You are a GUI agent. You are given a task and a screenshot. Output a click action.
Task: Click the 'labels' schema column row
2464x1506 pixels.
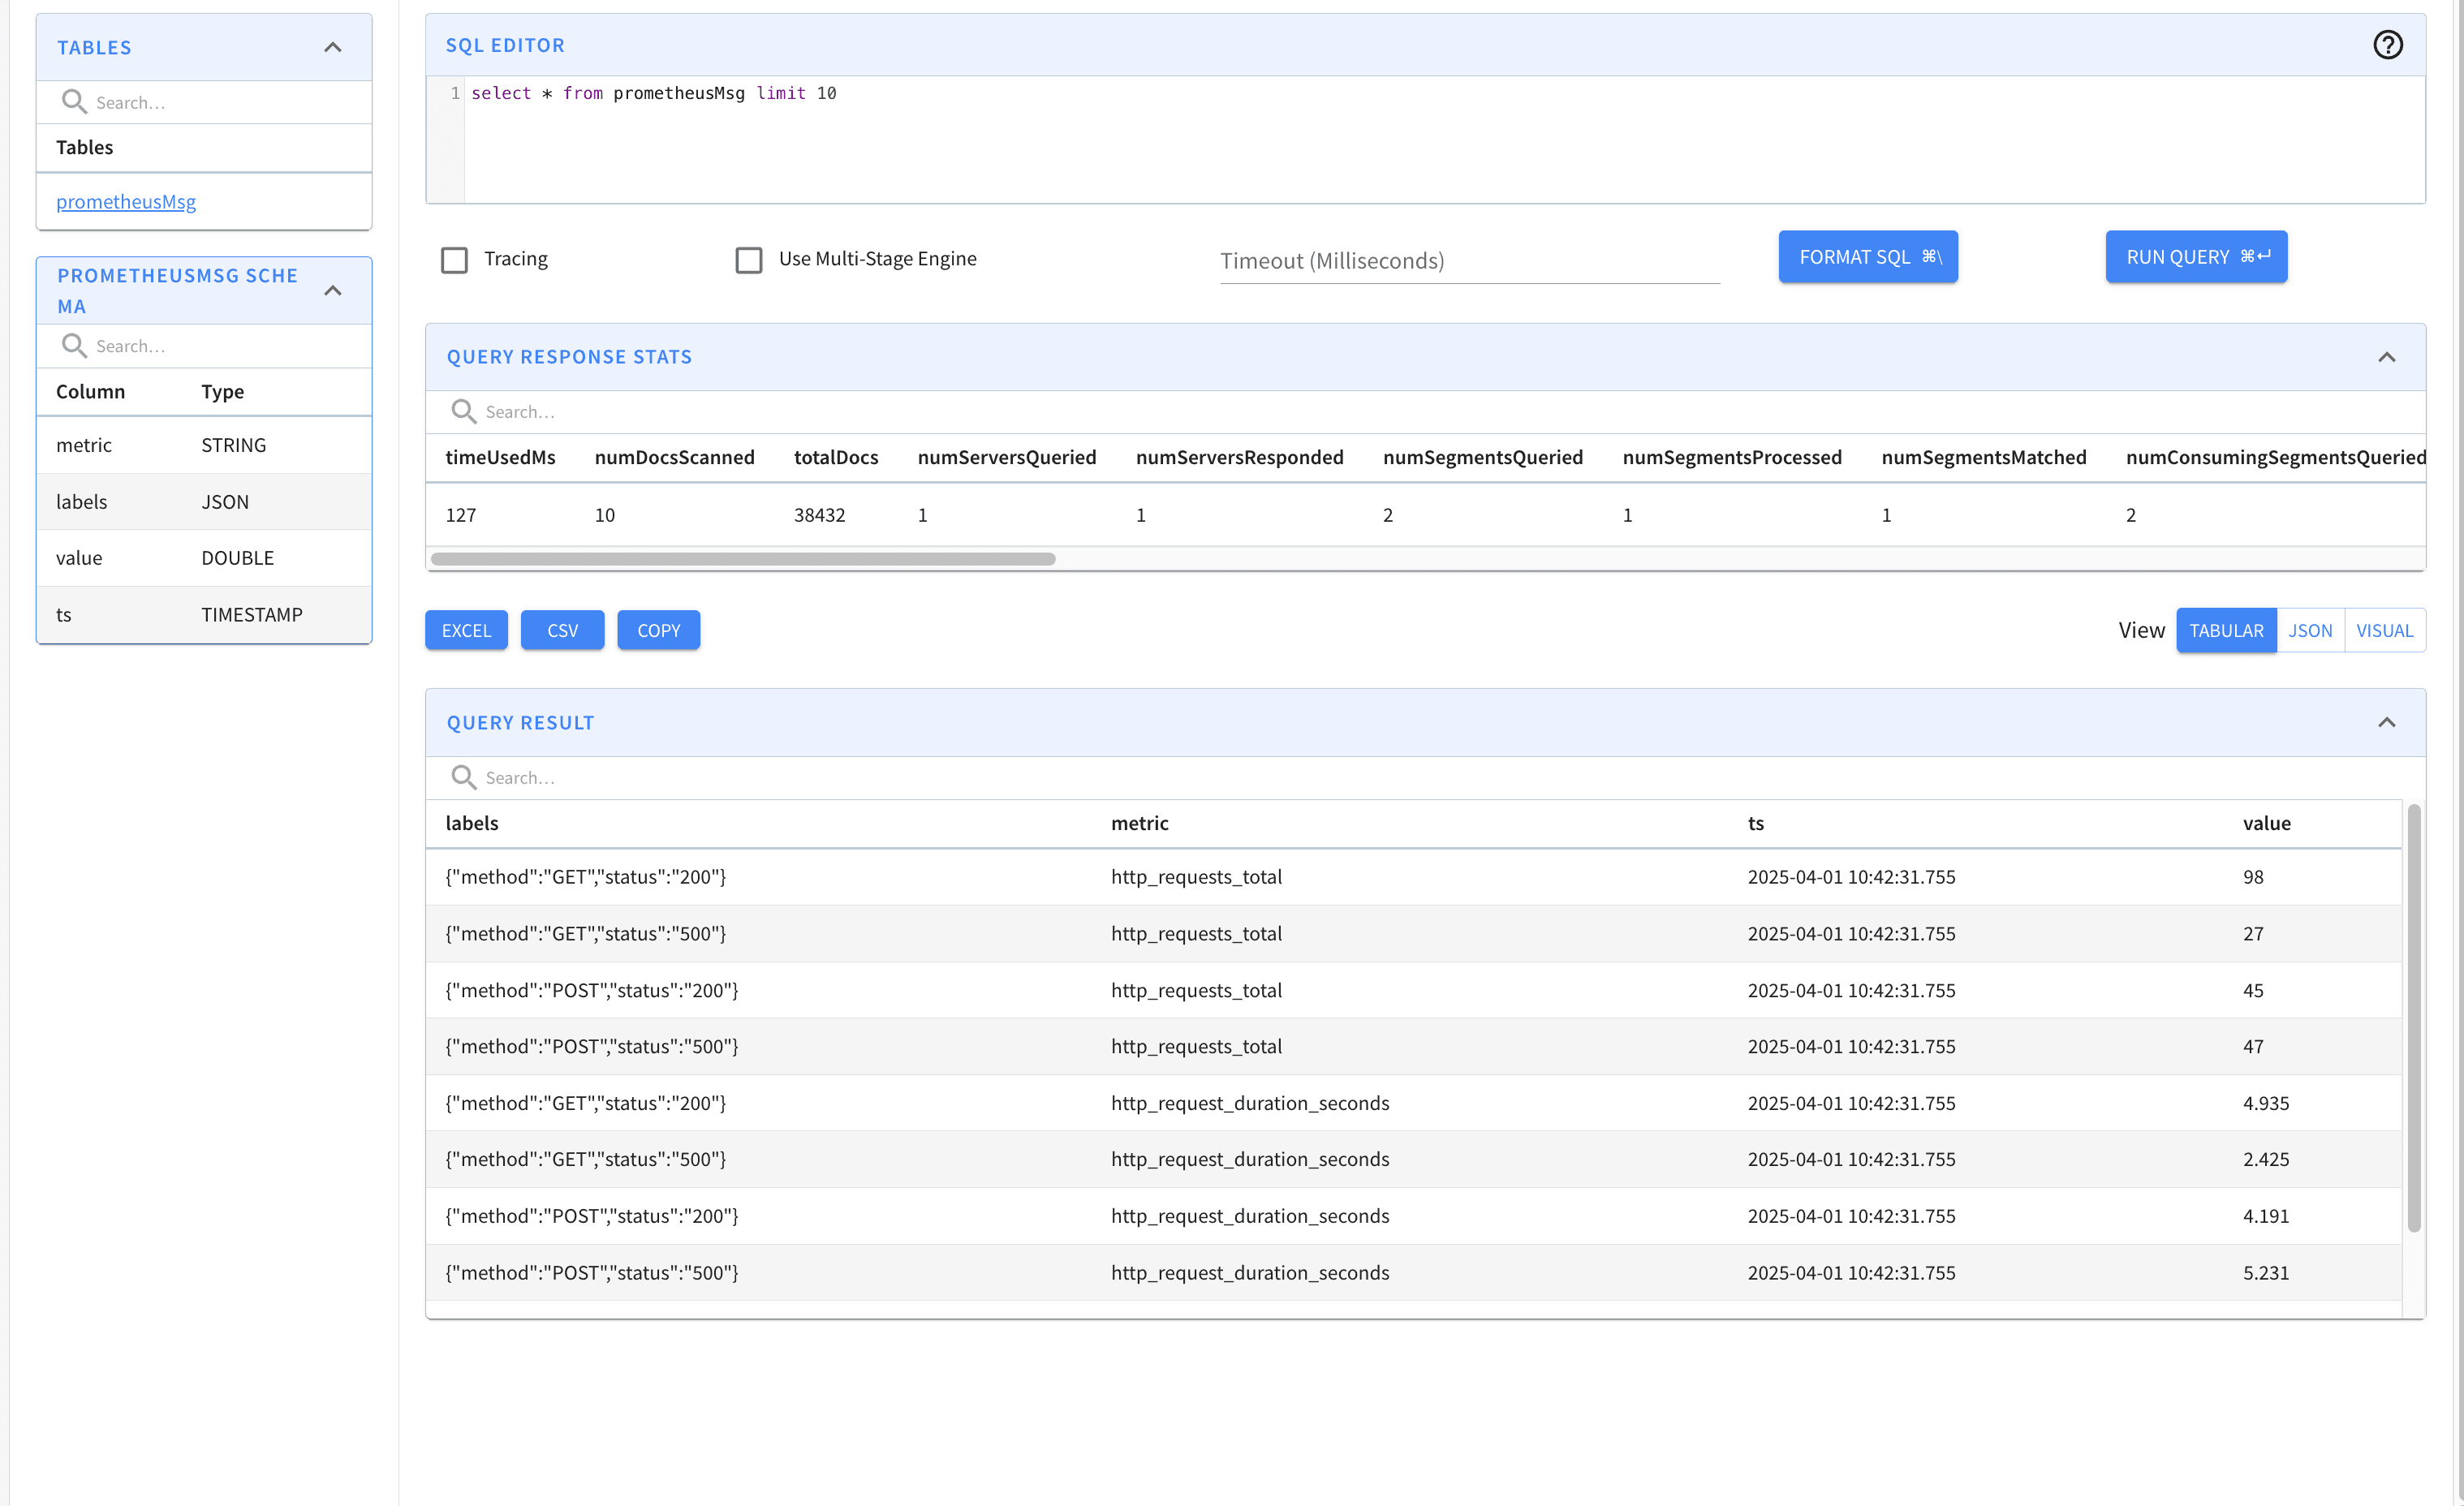[x=204, y=502]
